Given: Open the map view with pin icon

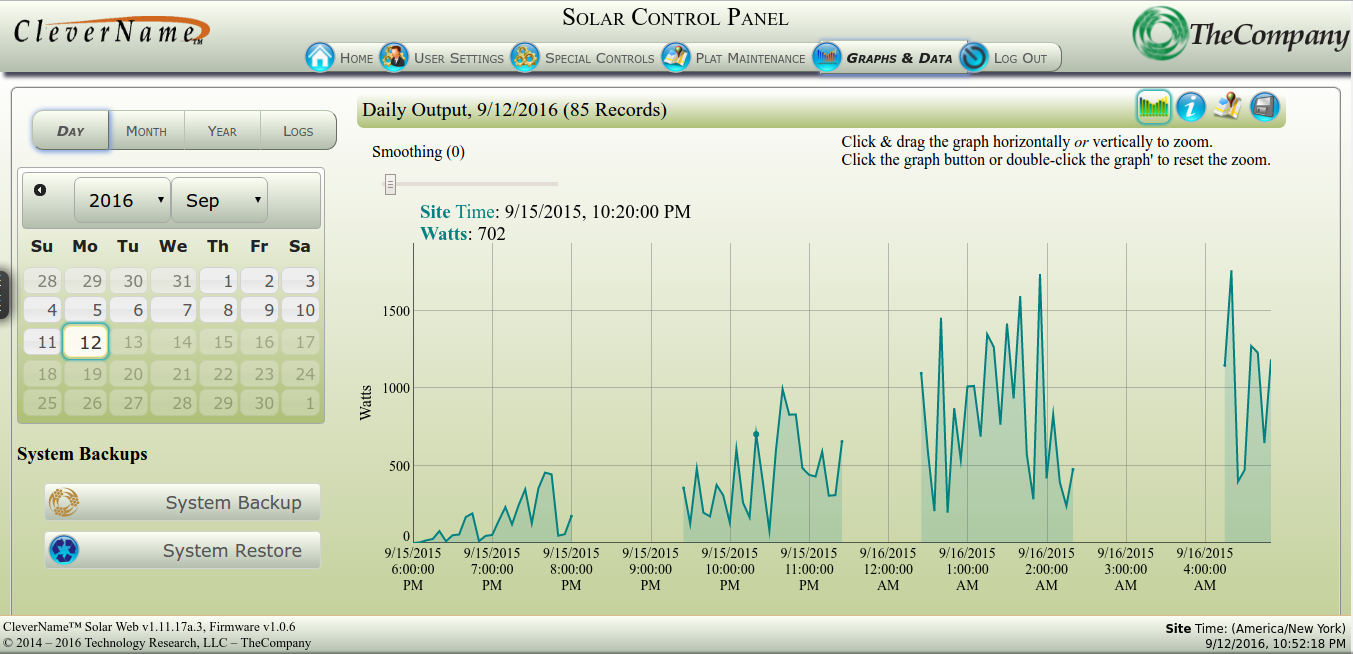Looking at the screenshot, I should coord(1227,106).
